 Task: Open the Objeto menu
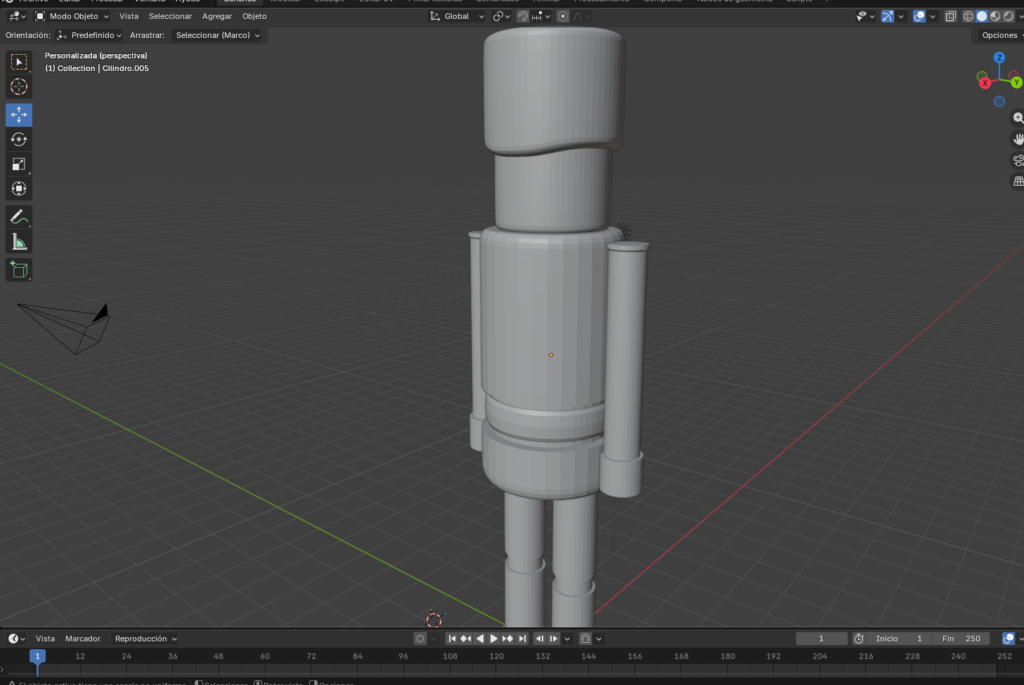pos(254,17)
